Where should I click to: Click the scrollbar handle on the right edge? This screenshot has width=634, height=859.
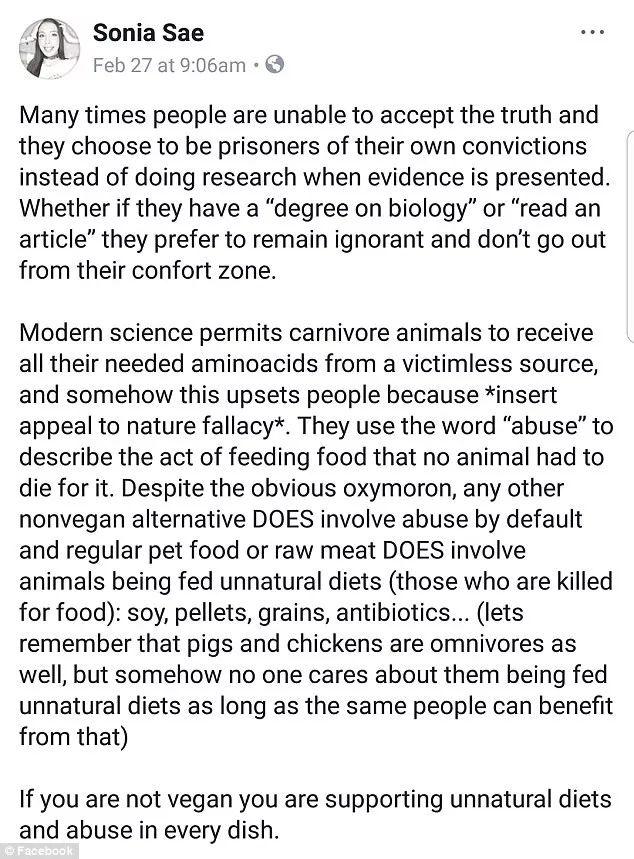pos(630,237)
